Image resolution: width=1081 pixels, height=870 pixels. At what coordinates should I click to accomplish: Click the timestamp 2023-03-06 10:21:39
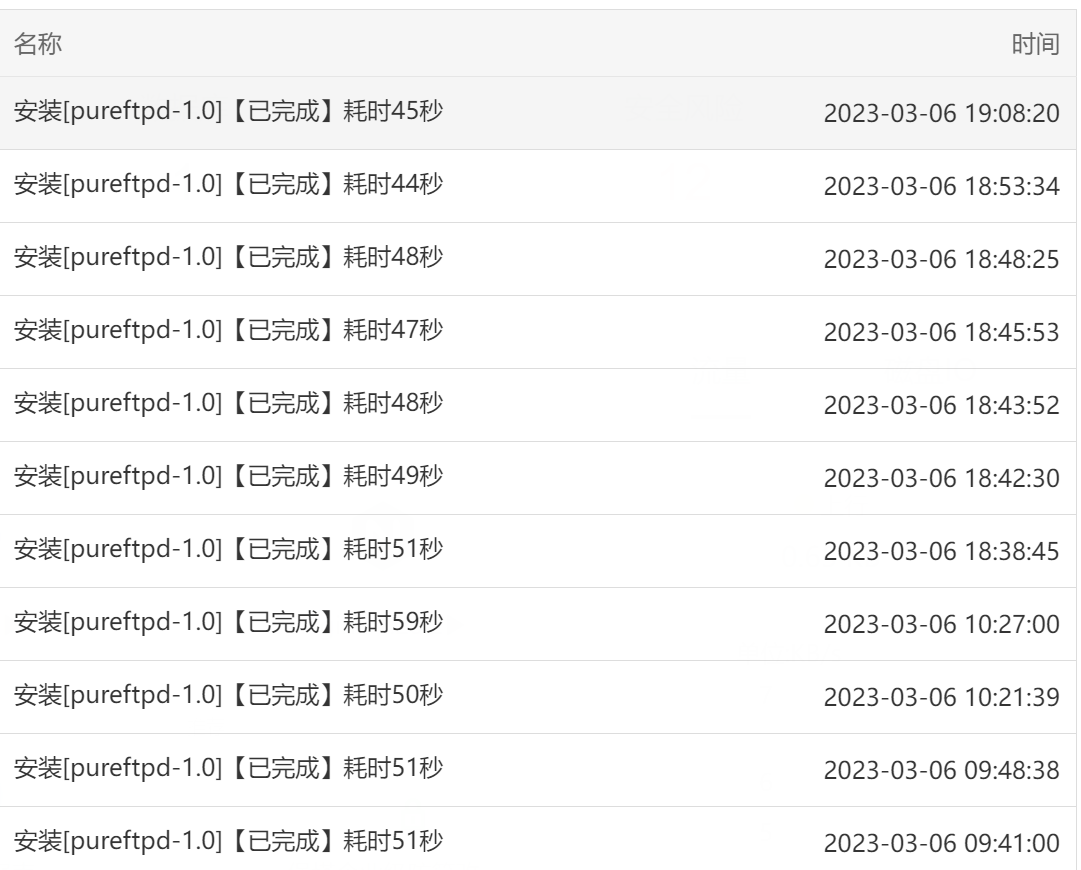(x=941, y=698)
